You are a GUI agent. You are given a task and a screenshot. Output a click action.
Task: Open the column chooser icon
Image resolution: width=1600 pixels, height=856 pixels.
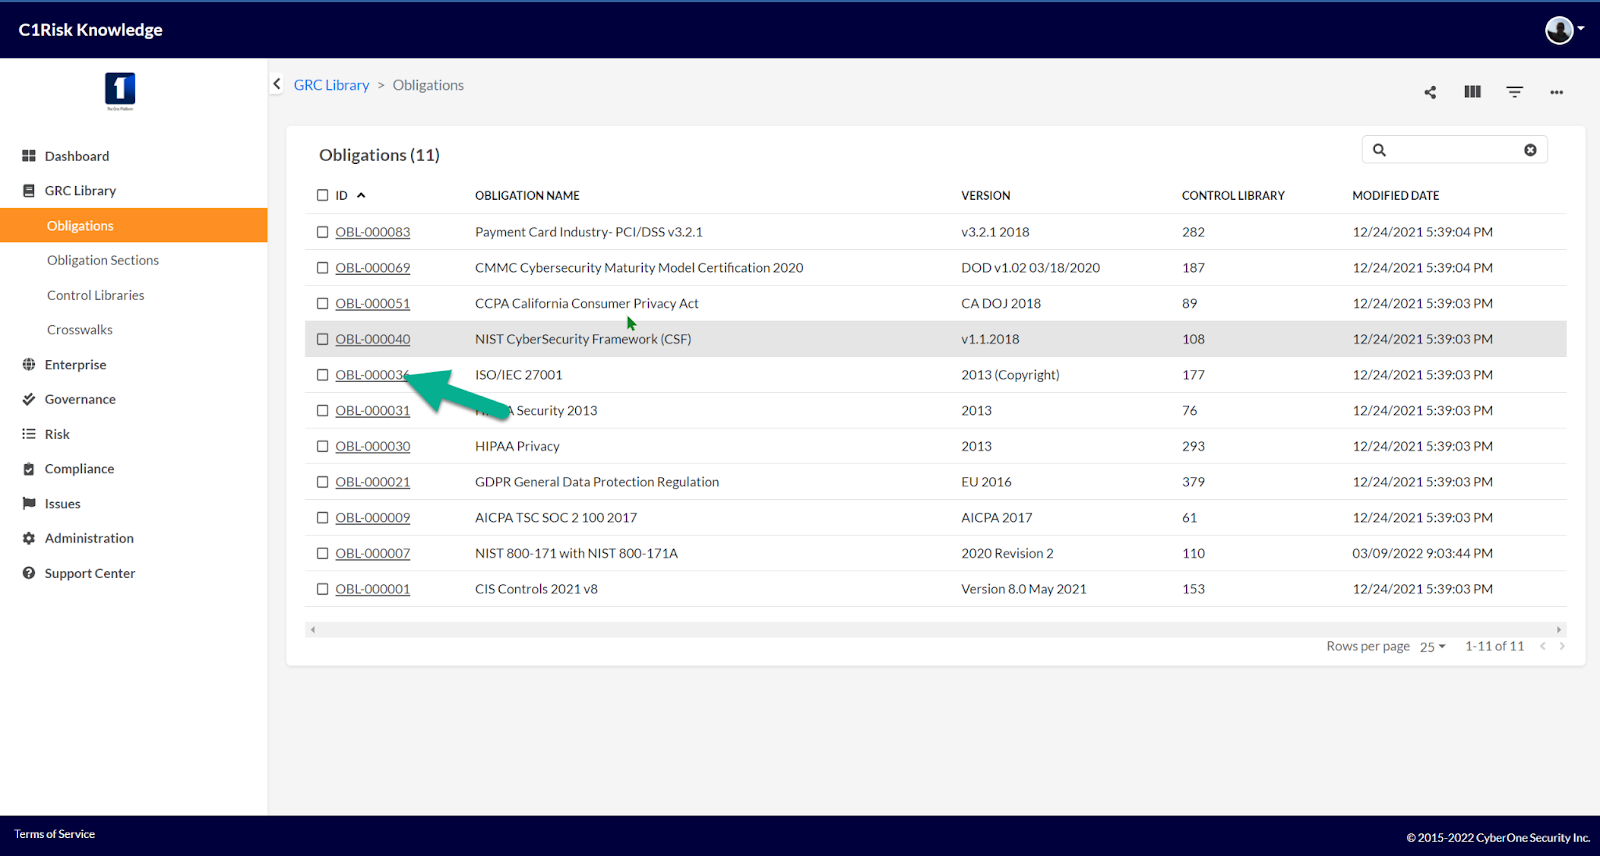(x=1472, y=92)
